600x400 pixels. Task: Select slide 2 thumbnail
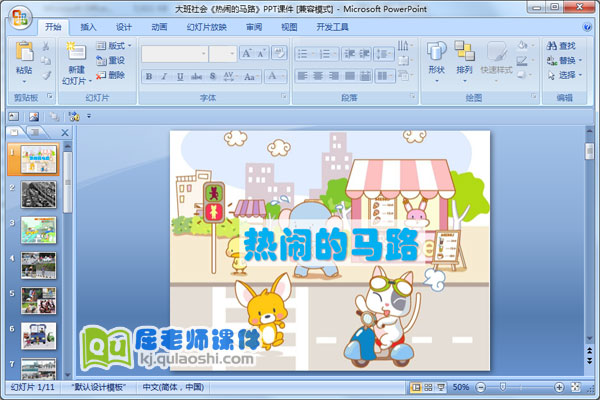38,194
